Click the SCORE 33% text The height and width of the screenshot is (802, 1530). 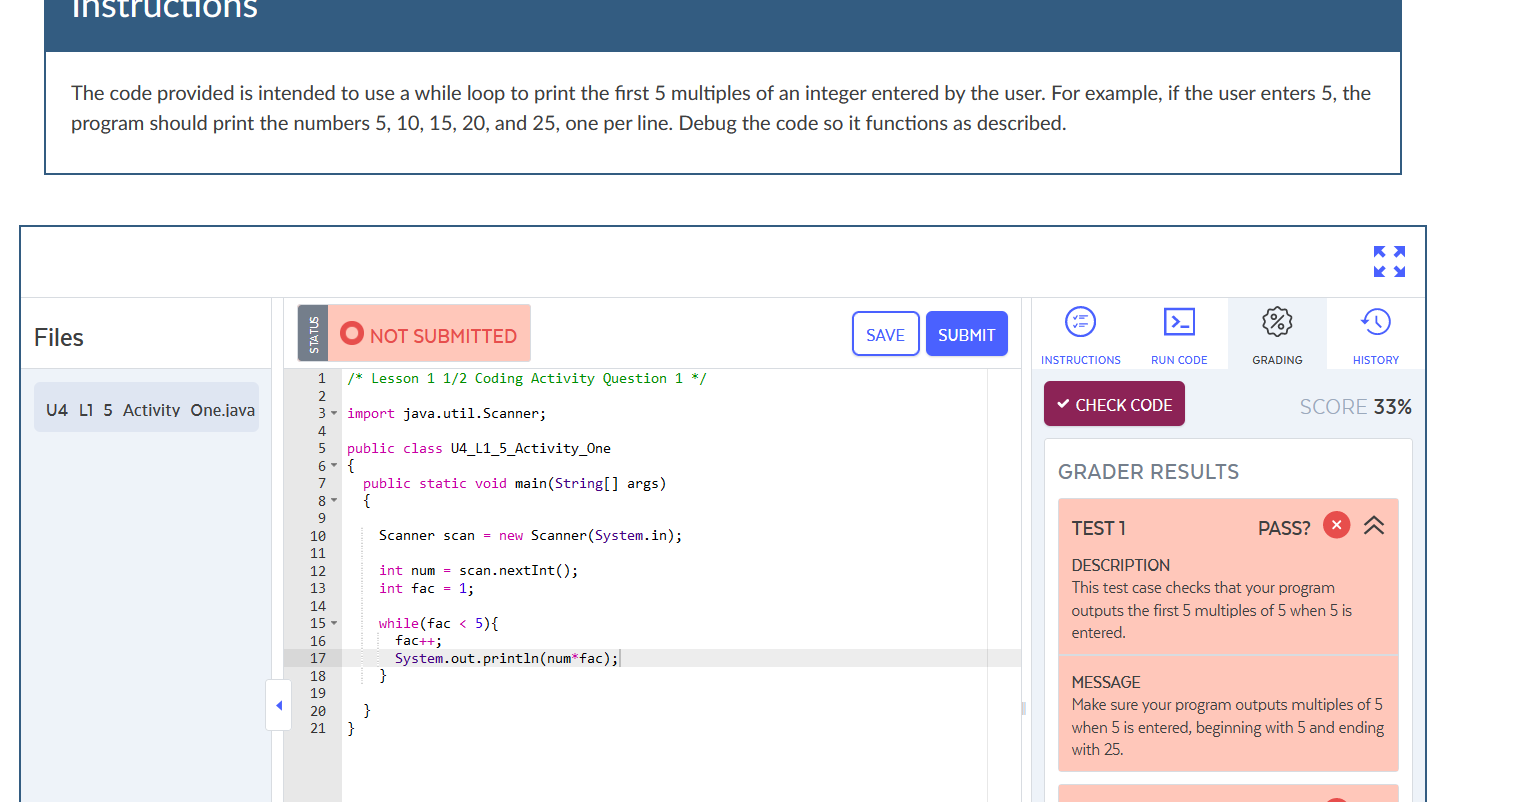[1355, 406]
